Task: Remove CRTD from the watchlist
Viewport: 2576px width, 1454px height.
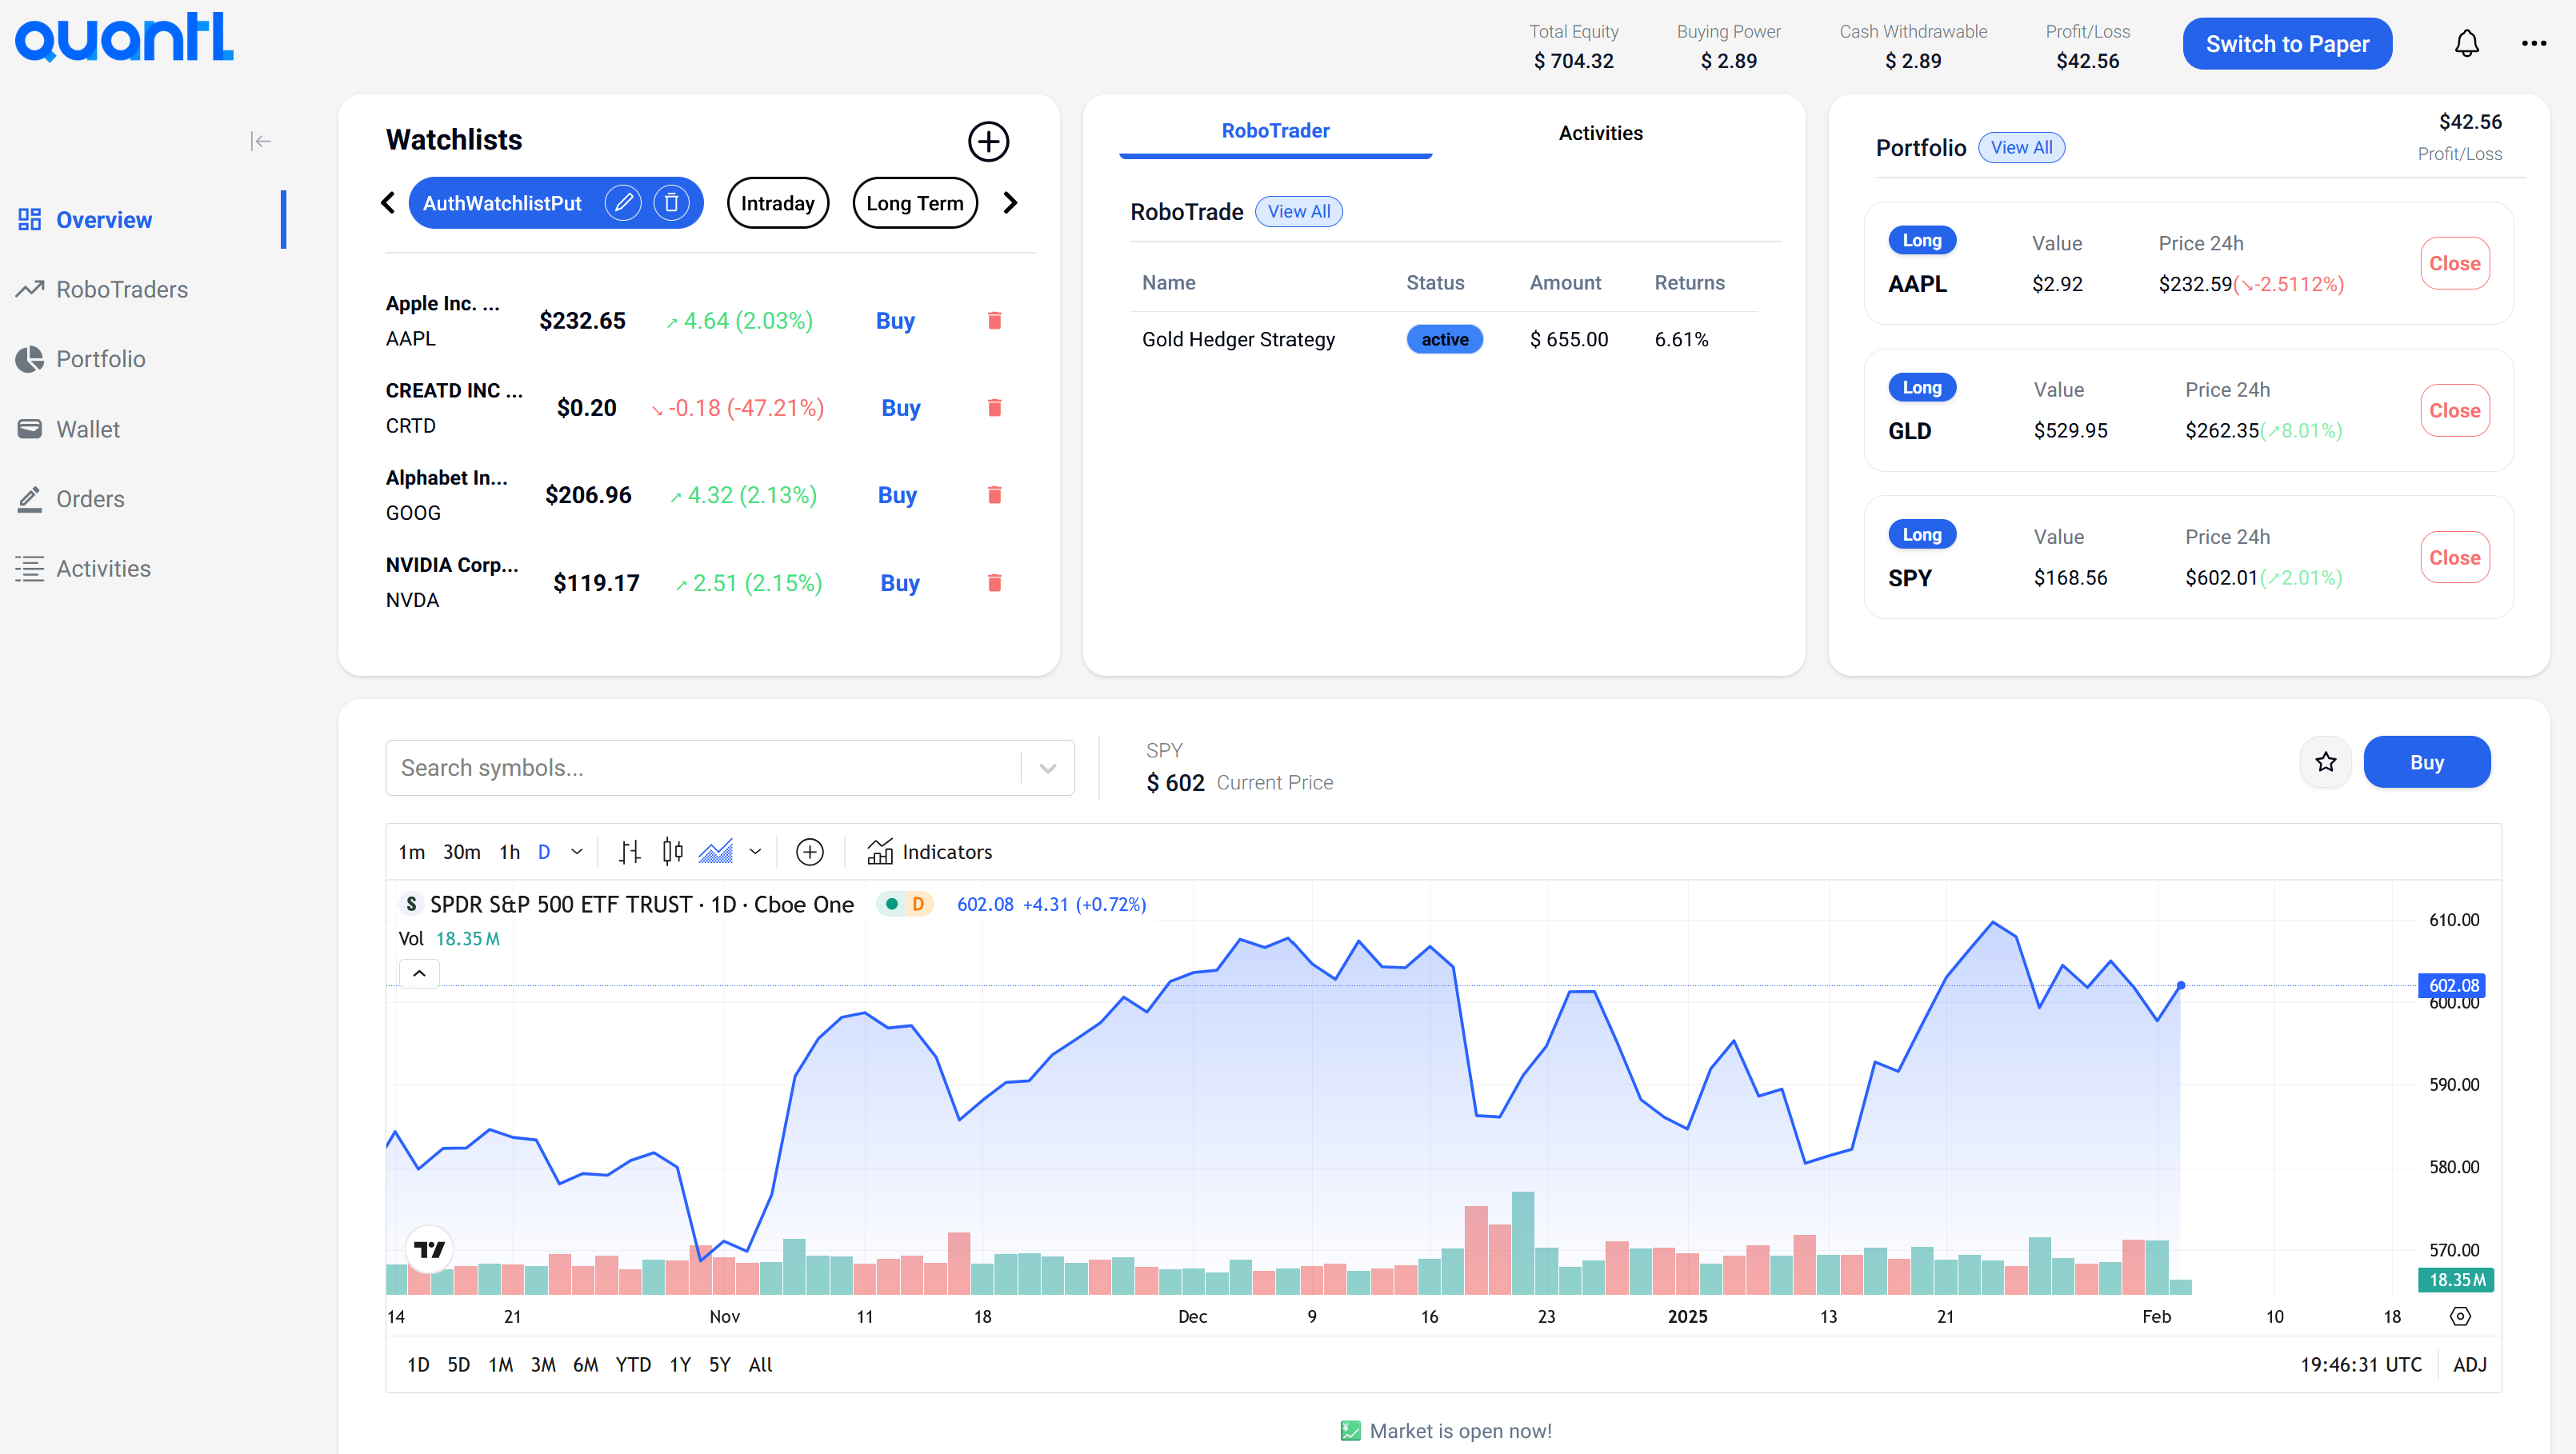Action: pos(994,407)
